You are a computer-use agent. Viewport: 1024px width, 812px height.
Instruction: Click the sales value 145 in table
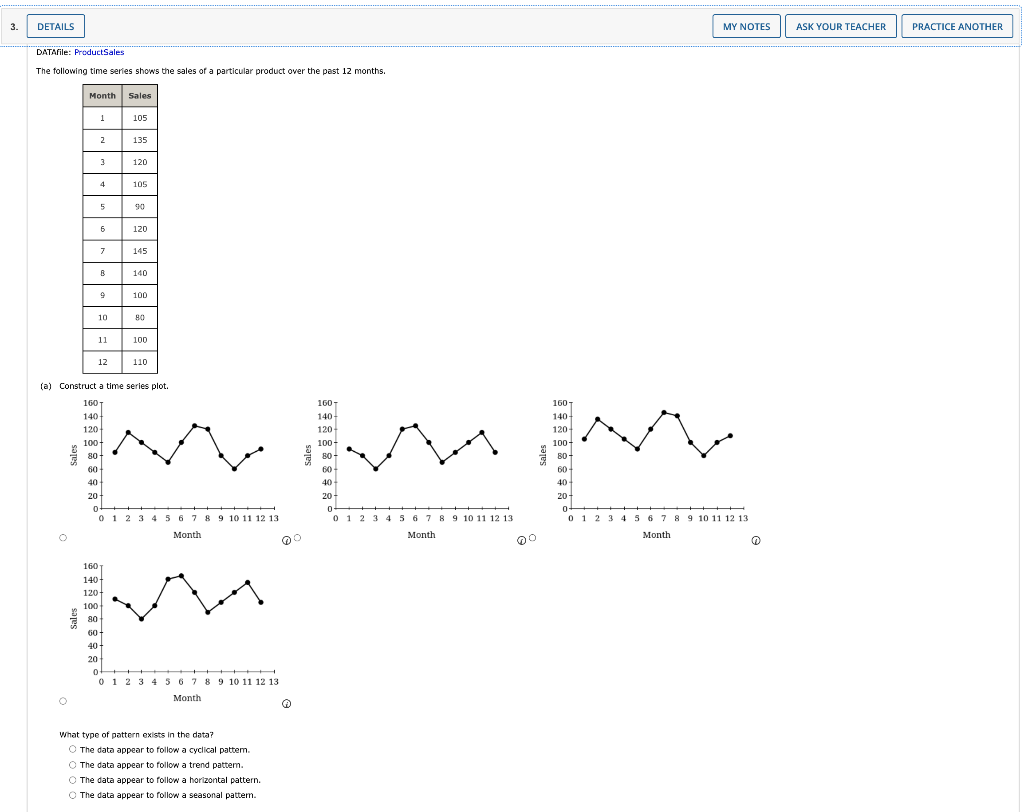[x=140, y=251]
